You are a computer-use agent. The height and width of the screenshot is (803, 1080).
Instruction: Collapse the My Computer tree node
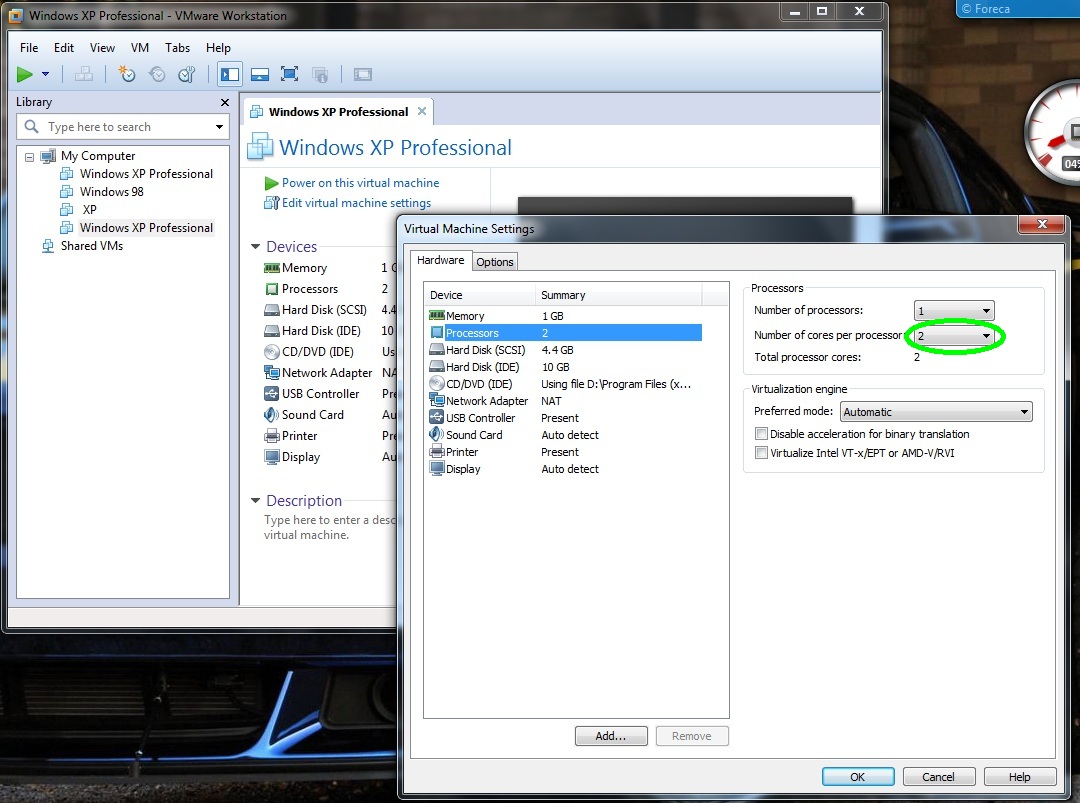(30, 156)
